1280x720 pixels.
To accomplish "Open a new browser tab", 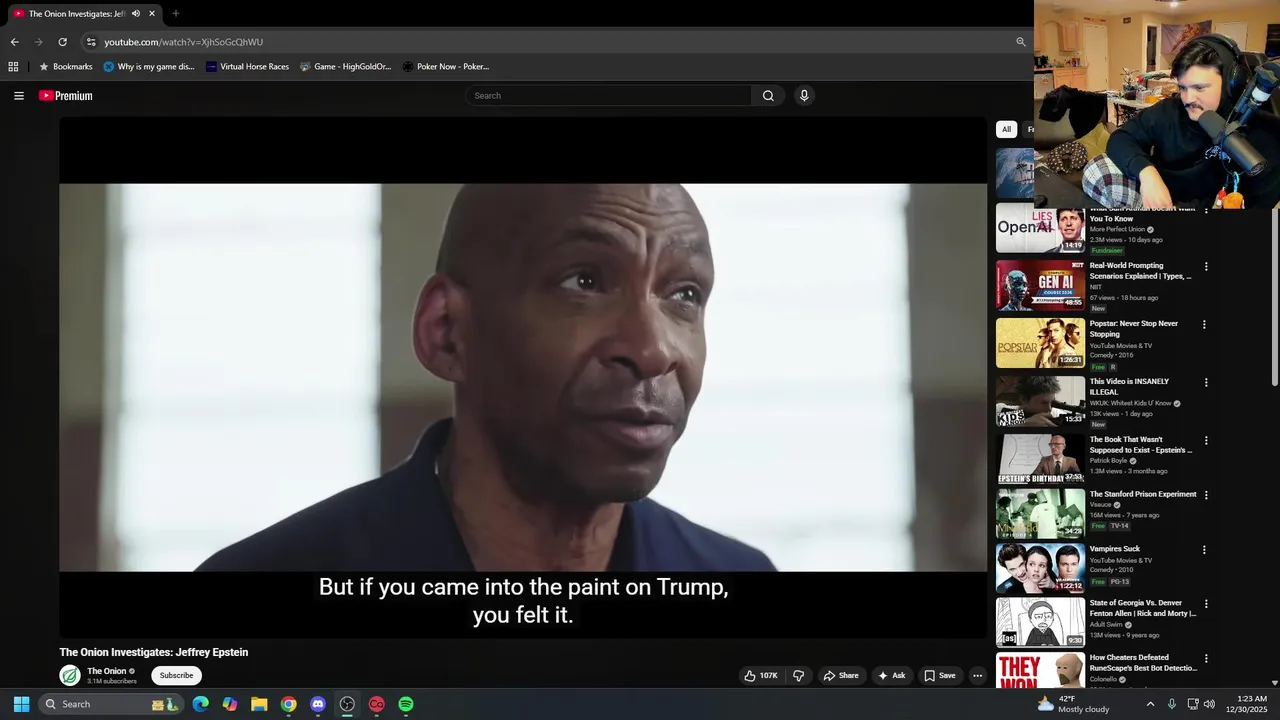I will click(176, 14).
